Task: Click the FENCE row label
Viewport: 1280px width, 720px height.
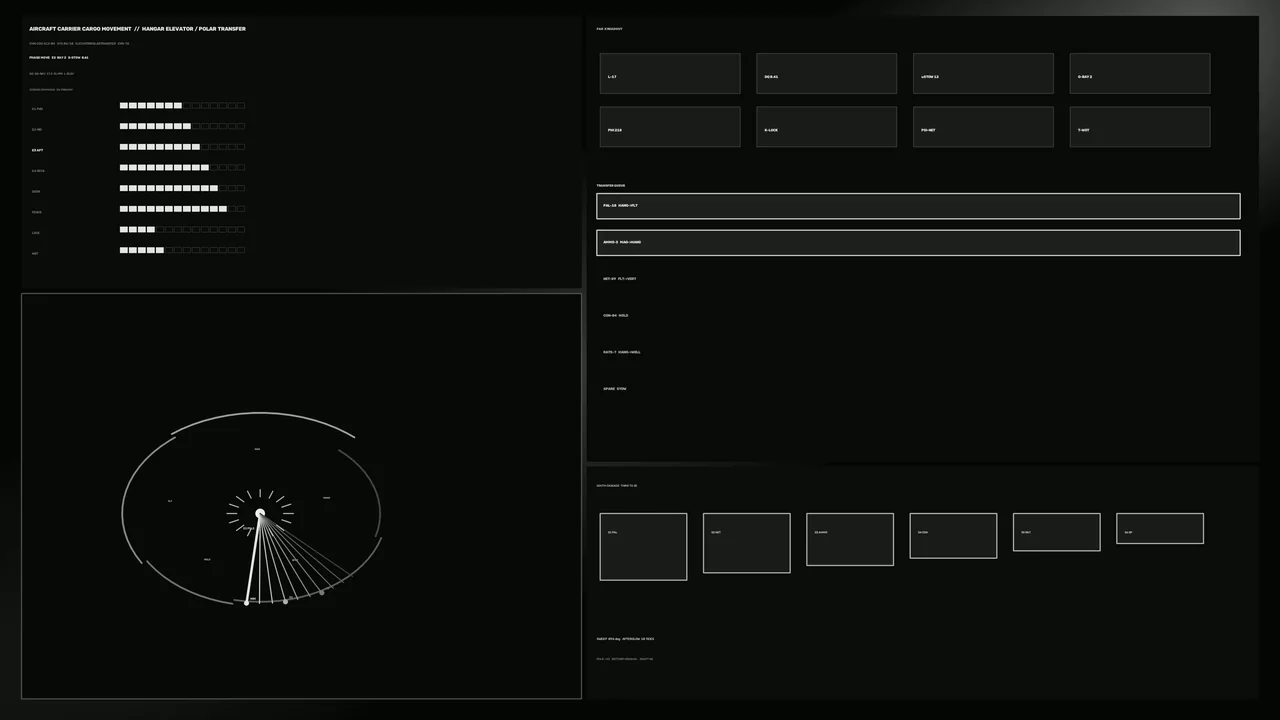Action: (x=36, y=212)
